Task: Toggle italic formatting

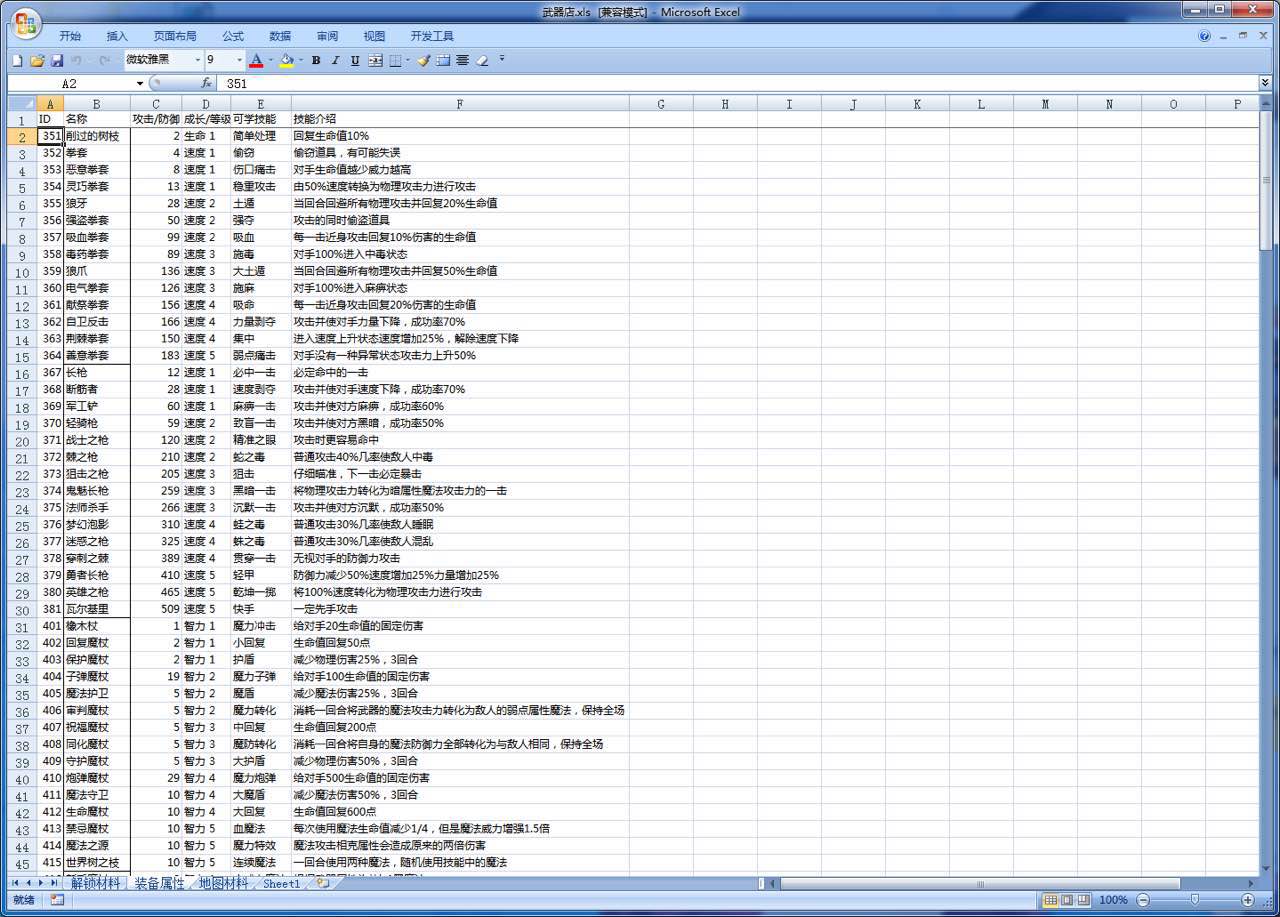Action: point(335,61)
